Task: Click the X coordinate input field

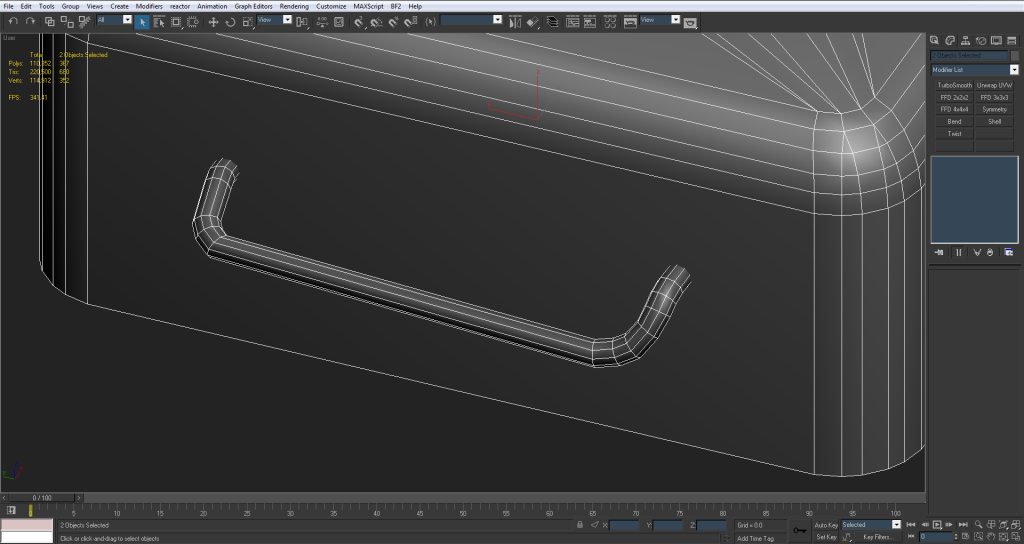Action: click(624, 525)
